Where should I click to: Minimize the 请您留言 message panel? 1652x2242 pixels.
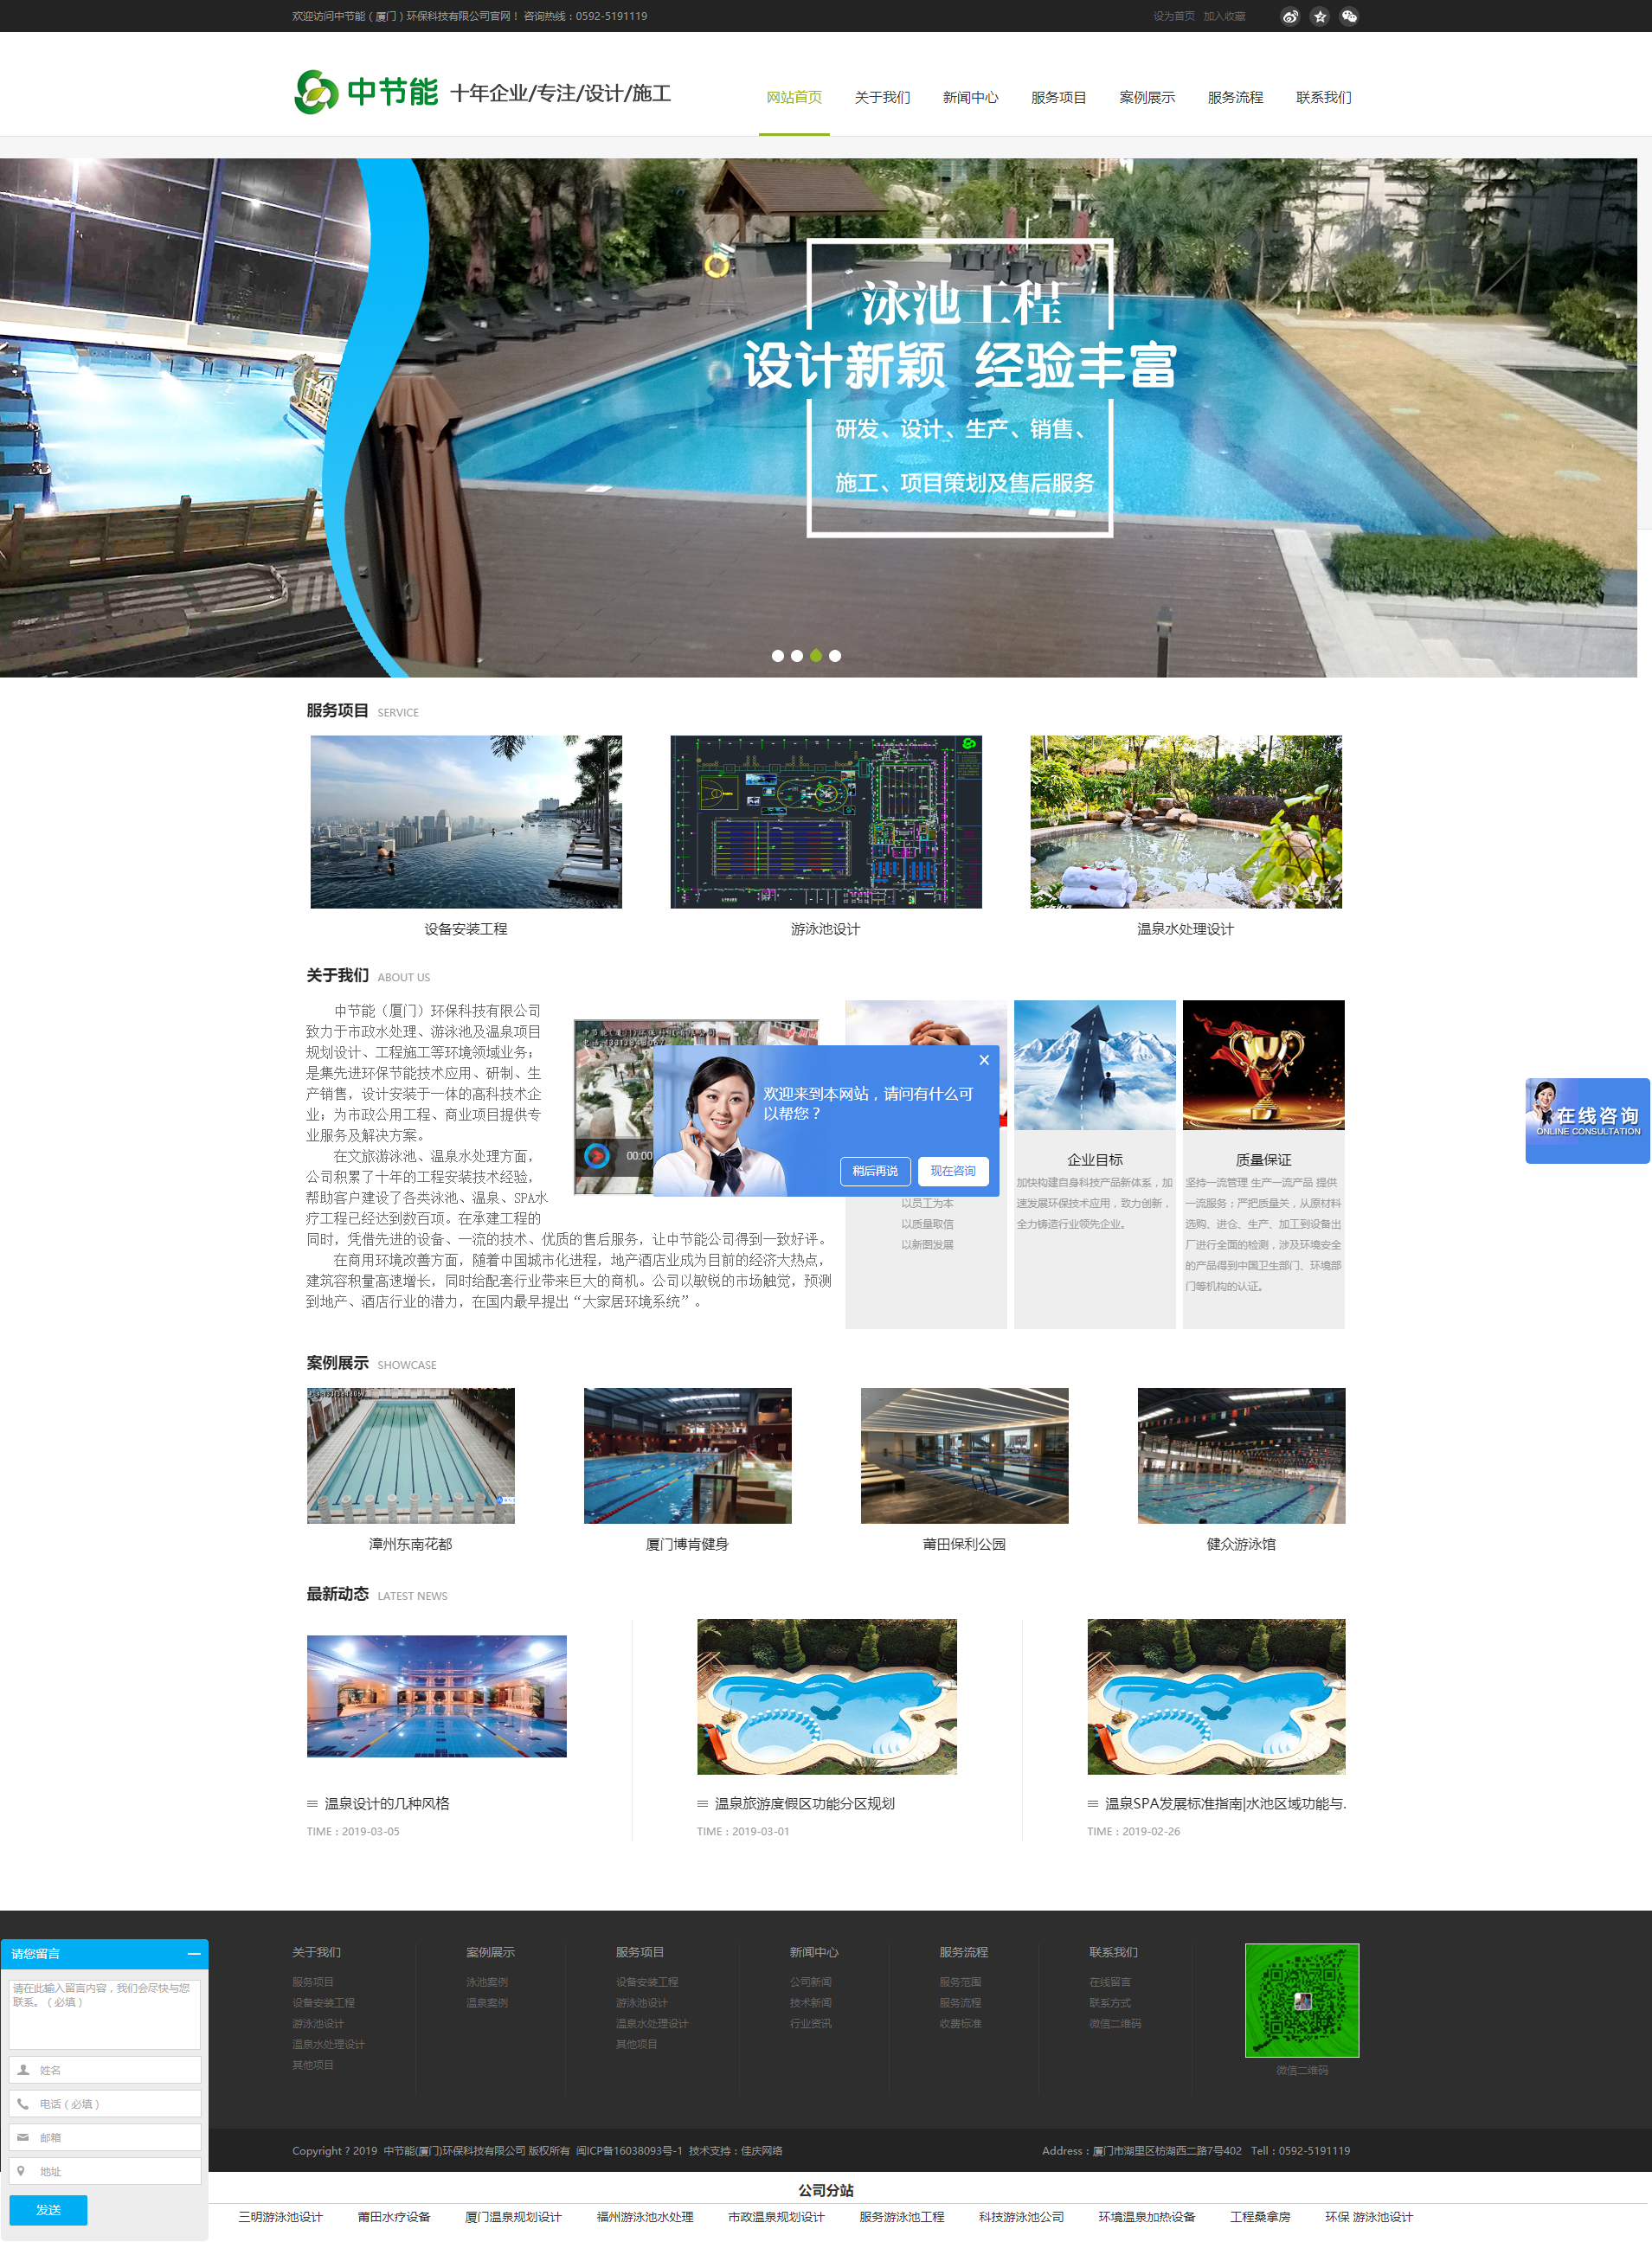[x=193, y=1953]
